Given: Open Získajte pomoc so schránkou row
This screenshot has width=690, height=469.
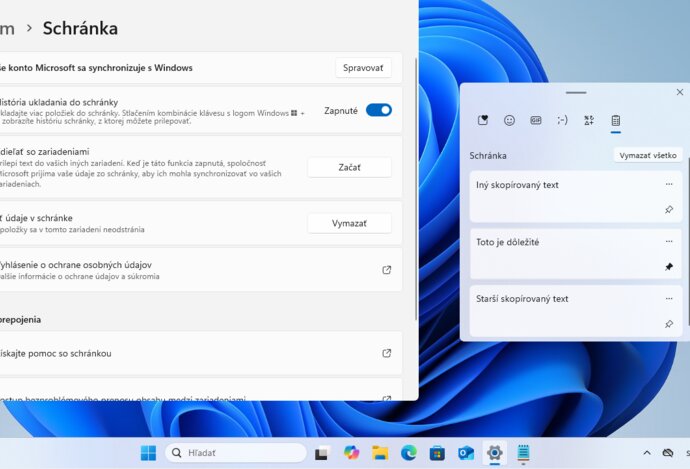Looking at the screenshot, I should [201, 353].
